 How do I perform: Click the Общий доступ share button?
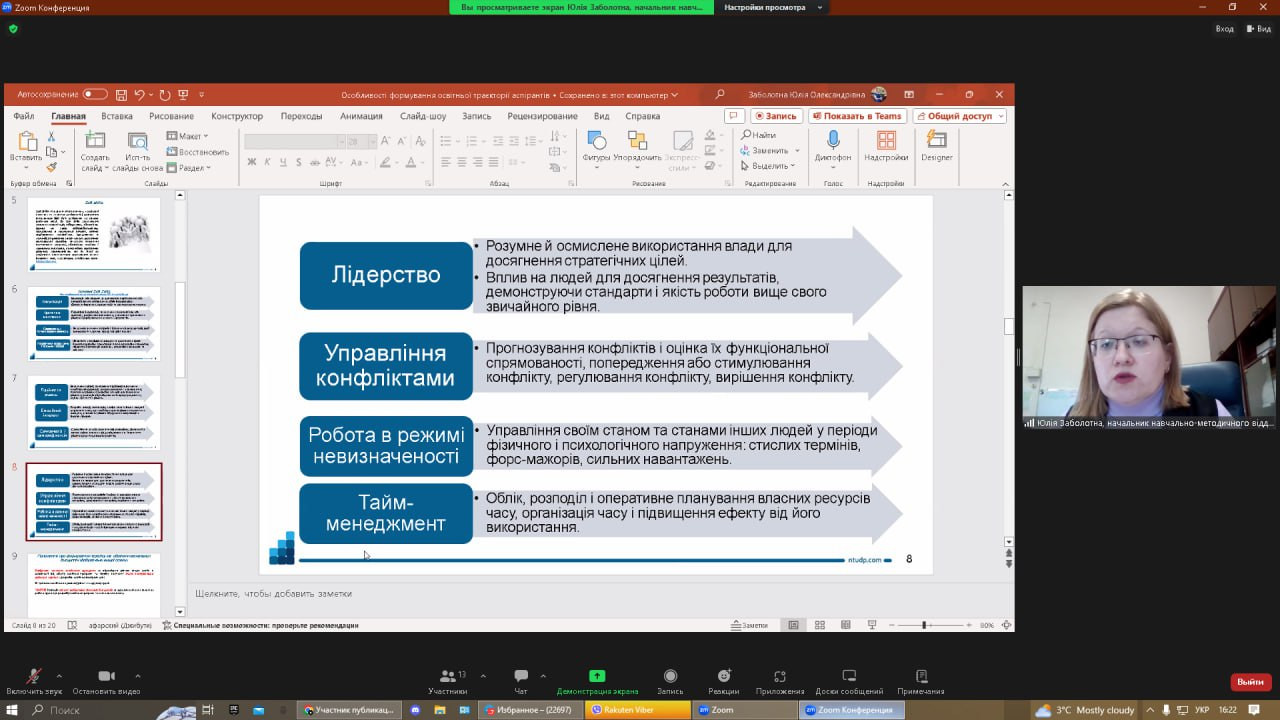pos(959,116)
